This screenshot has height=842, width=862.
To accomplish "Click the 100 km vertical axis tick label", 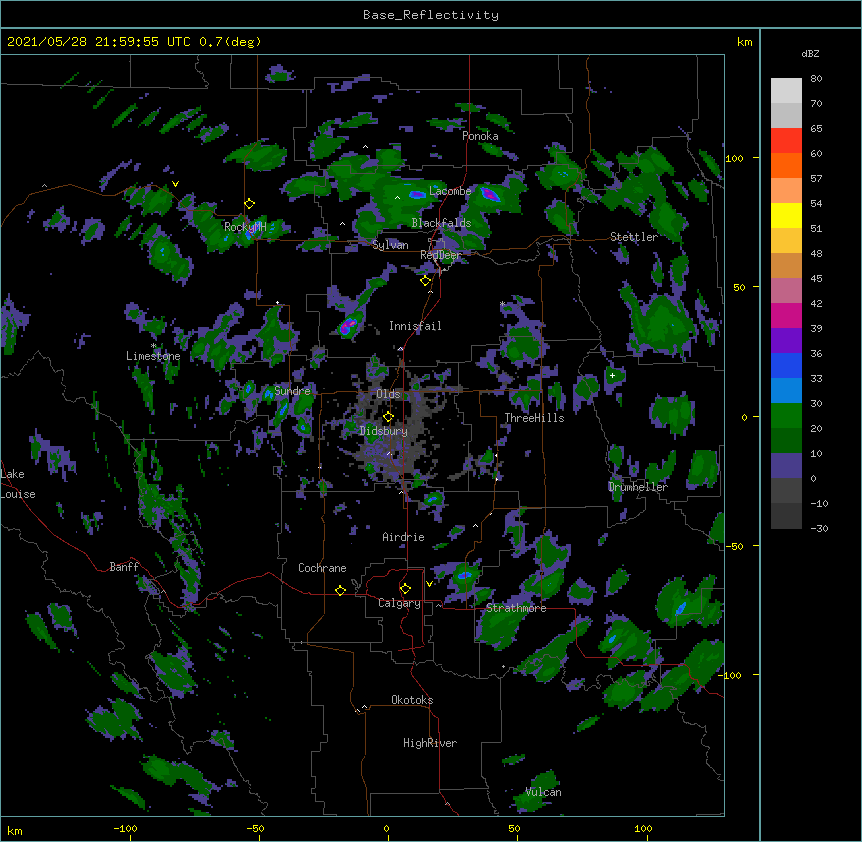I will (734, 158).
